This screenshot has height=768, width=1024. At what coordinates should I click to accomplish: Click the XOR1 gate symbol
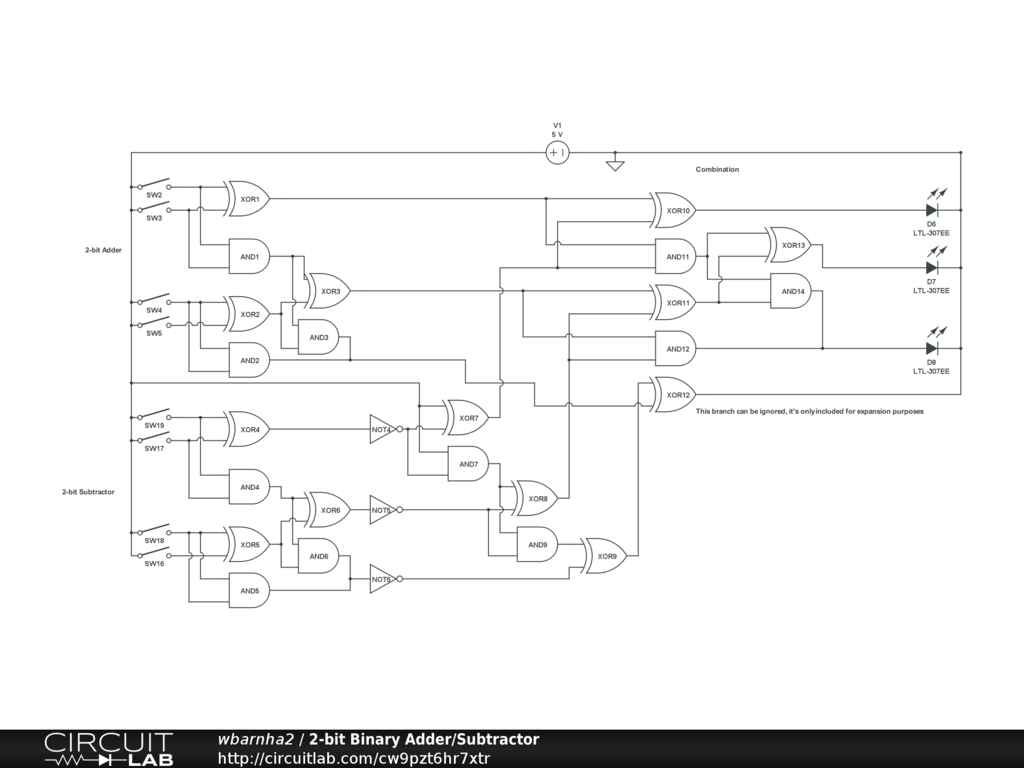pyautogui.click(x=248, y=199)
